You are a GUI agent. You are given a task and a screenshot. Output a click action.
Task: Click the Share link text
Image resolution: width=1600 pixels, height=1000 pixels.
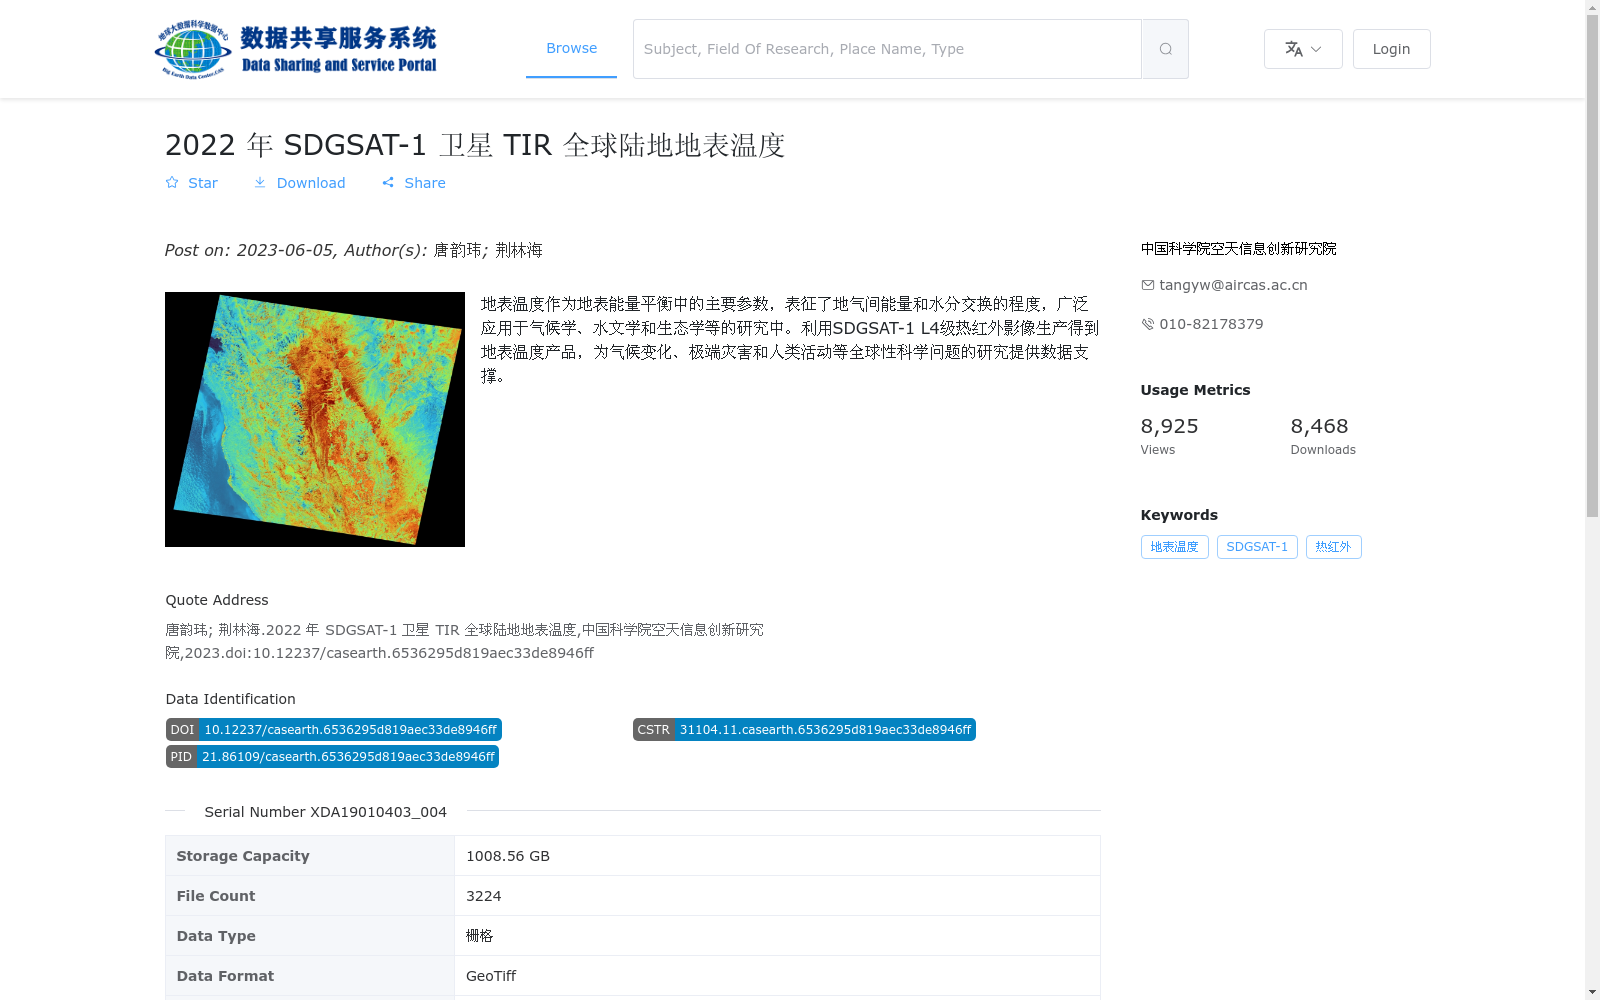(425, 183)
